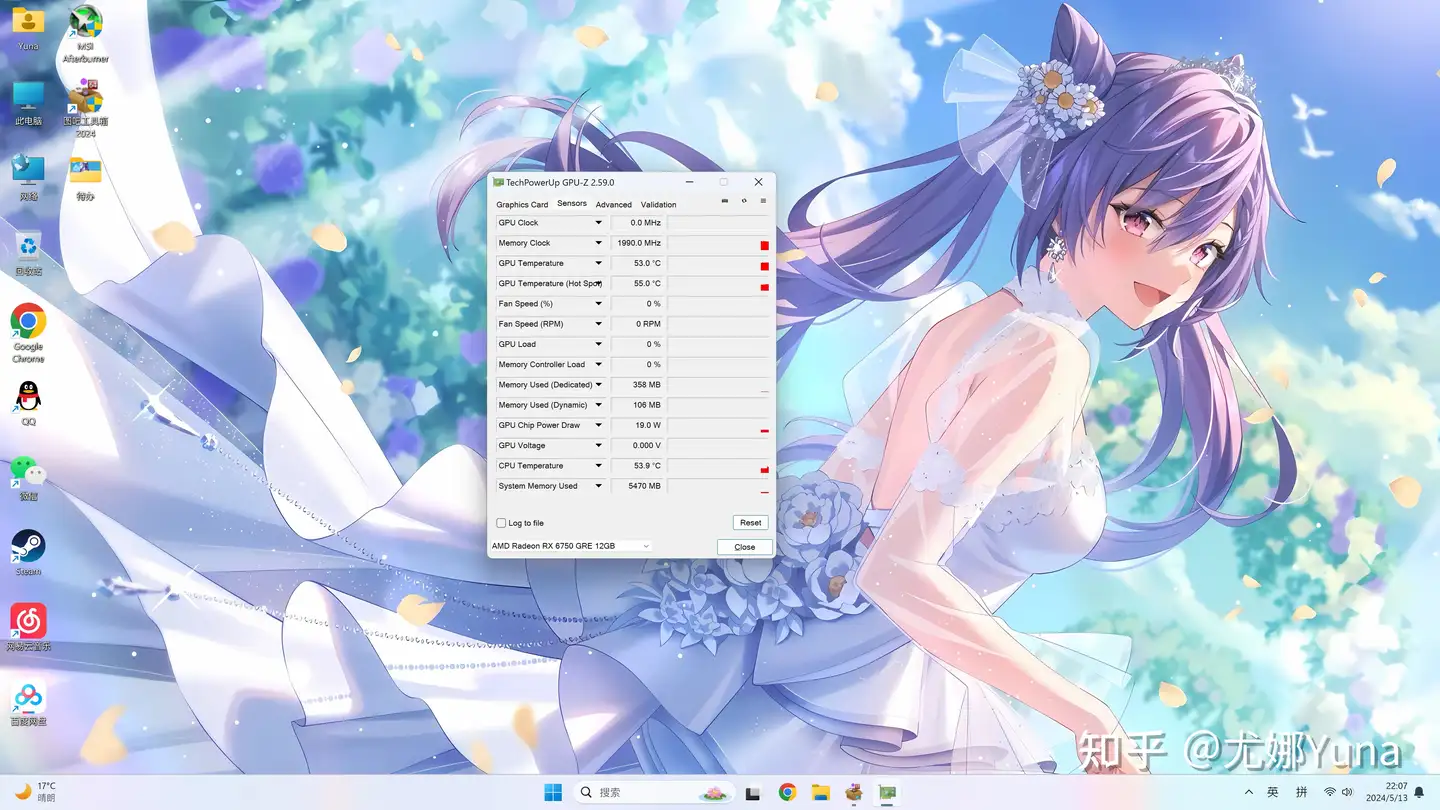
Task: Select the Steam desktop shortcut
Action: [28, 553]
